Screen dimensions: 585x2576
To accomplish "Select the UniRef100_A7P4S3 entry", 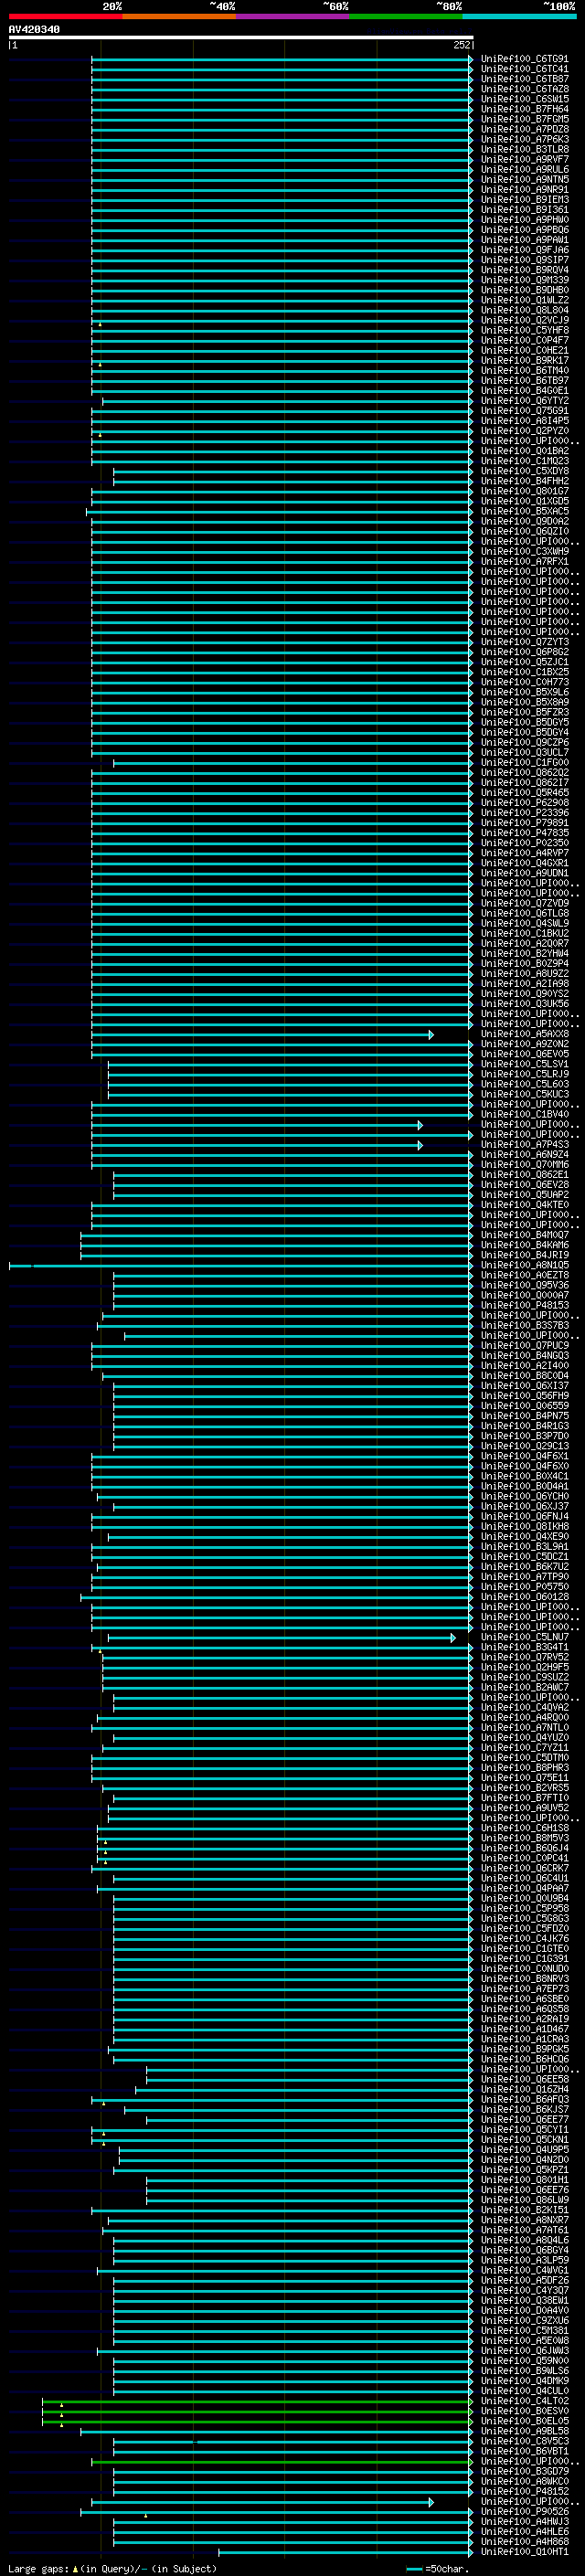I will [524, 1145].
